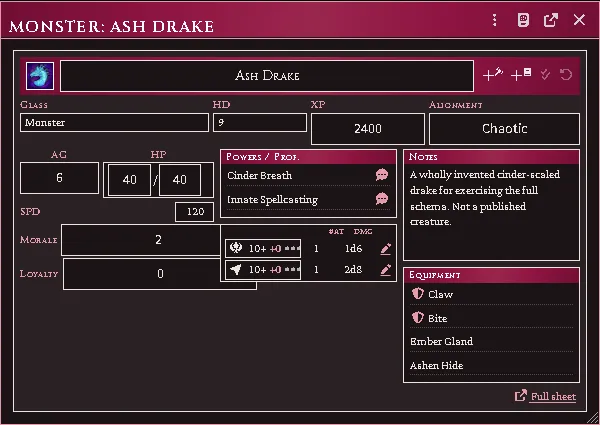
Task: Click the add power wand icon
Action: (x=493, y=74)
